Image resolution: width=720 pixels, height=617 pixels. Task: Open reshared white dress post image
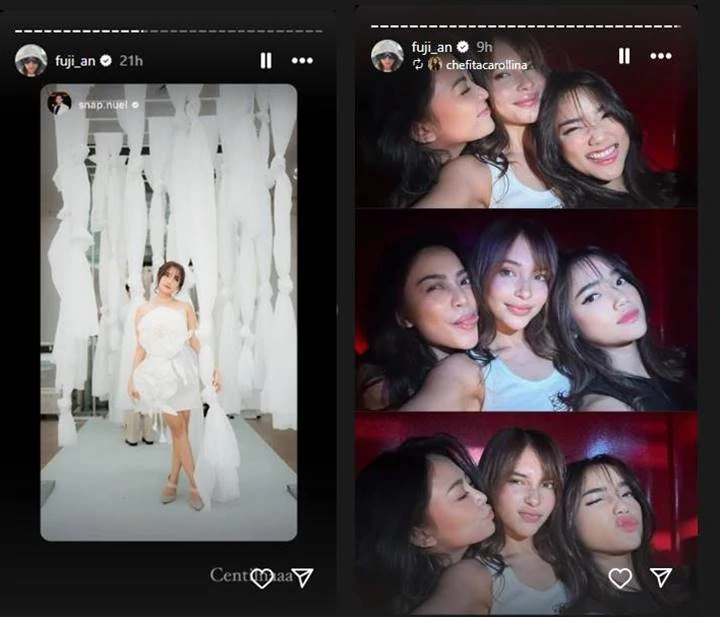[x=169, y=312]
